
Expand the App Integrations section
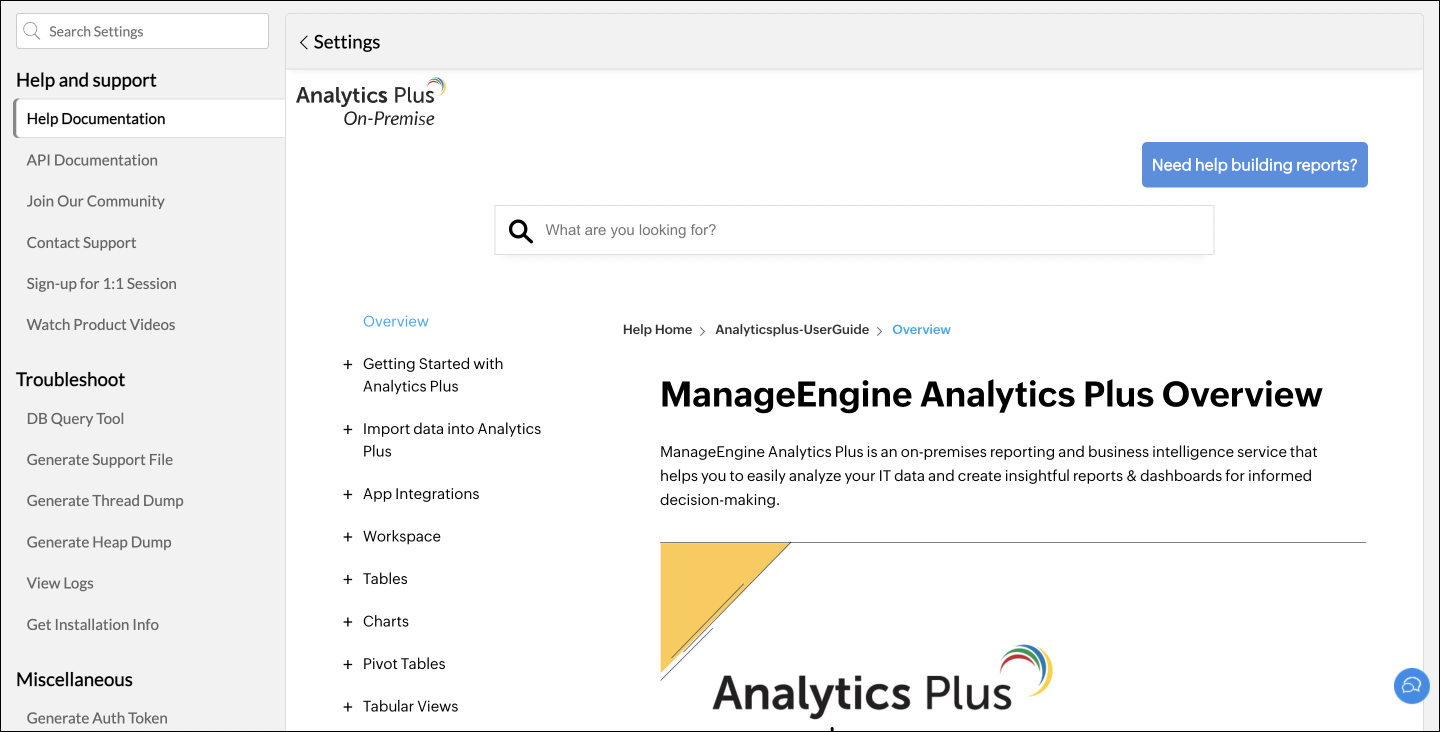pos(348,495)
